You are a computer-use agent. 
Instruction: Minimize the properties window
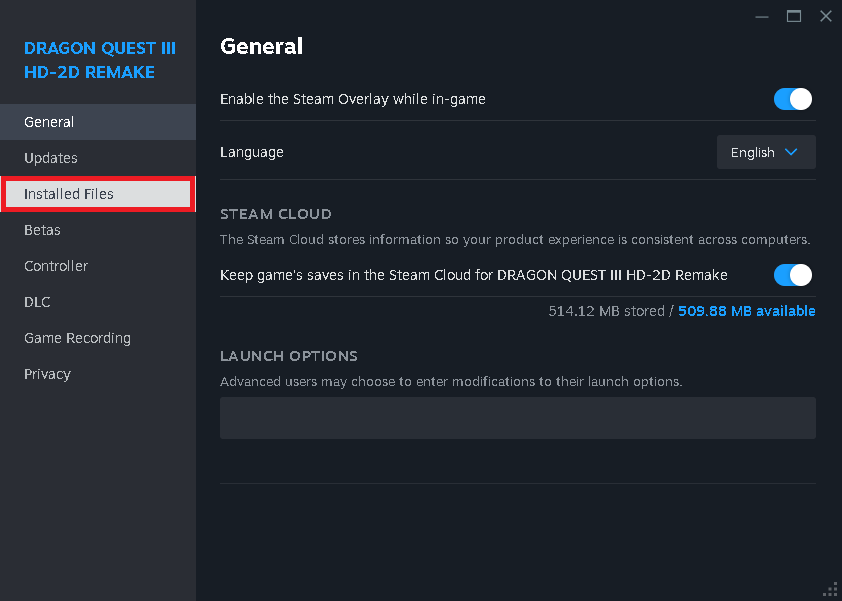762,16
